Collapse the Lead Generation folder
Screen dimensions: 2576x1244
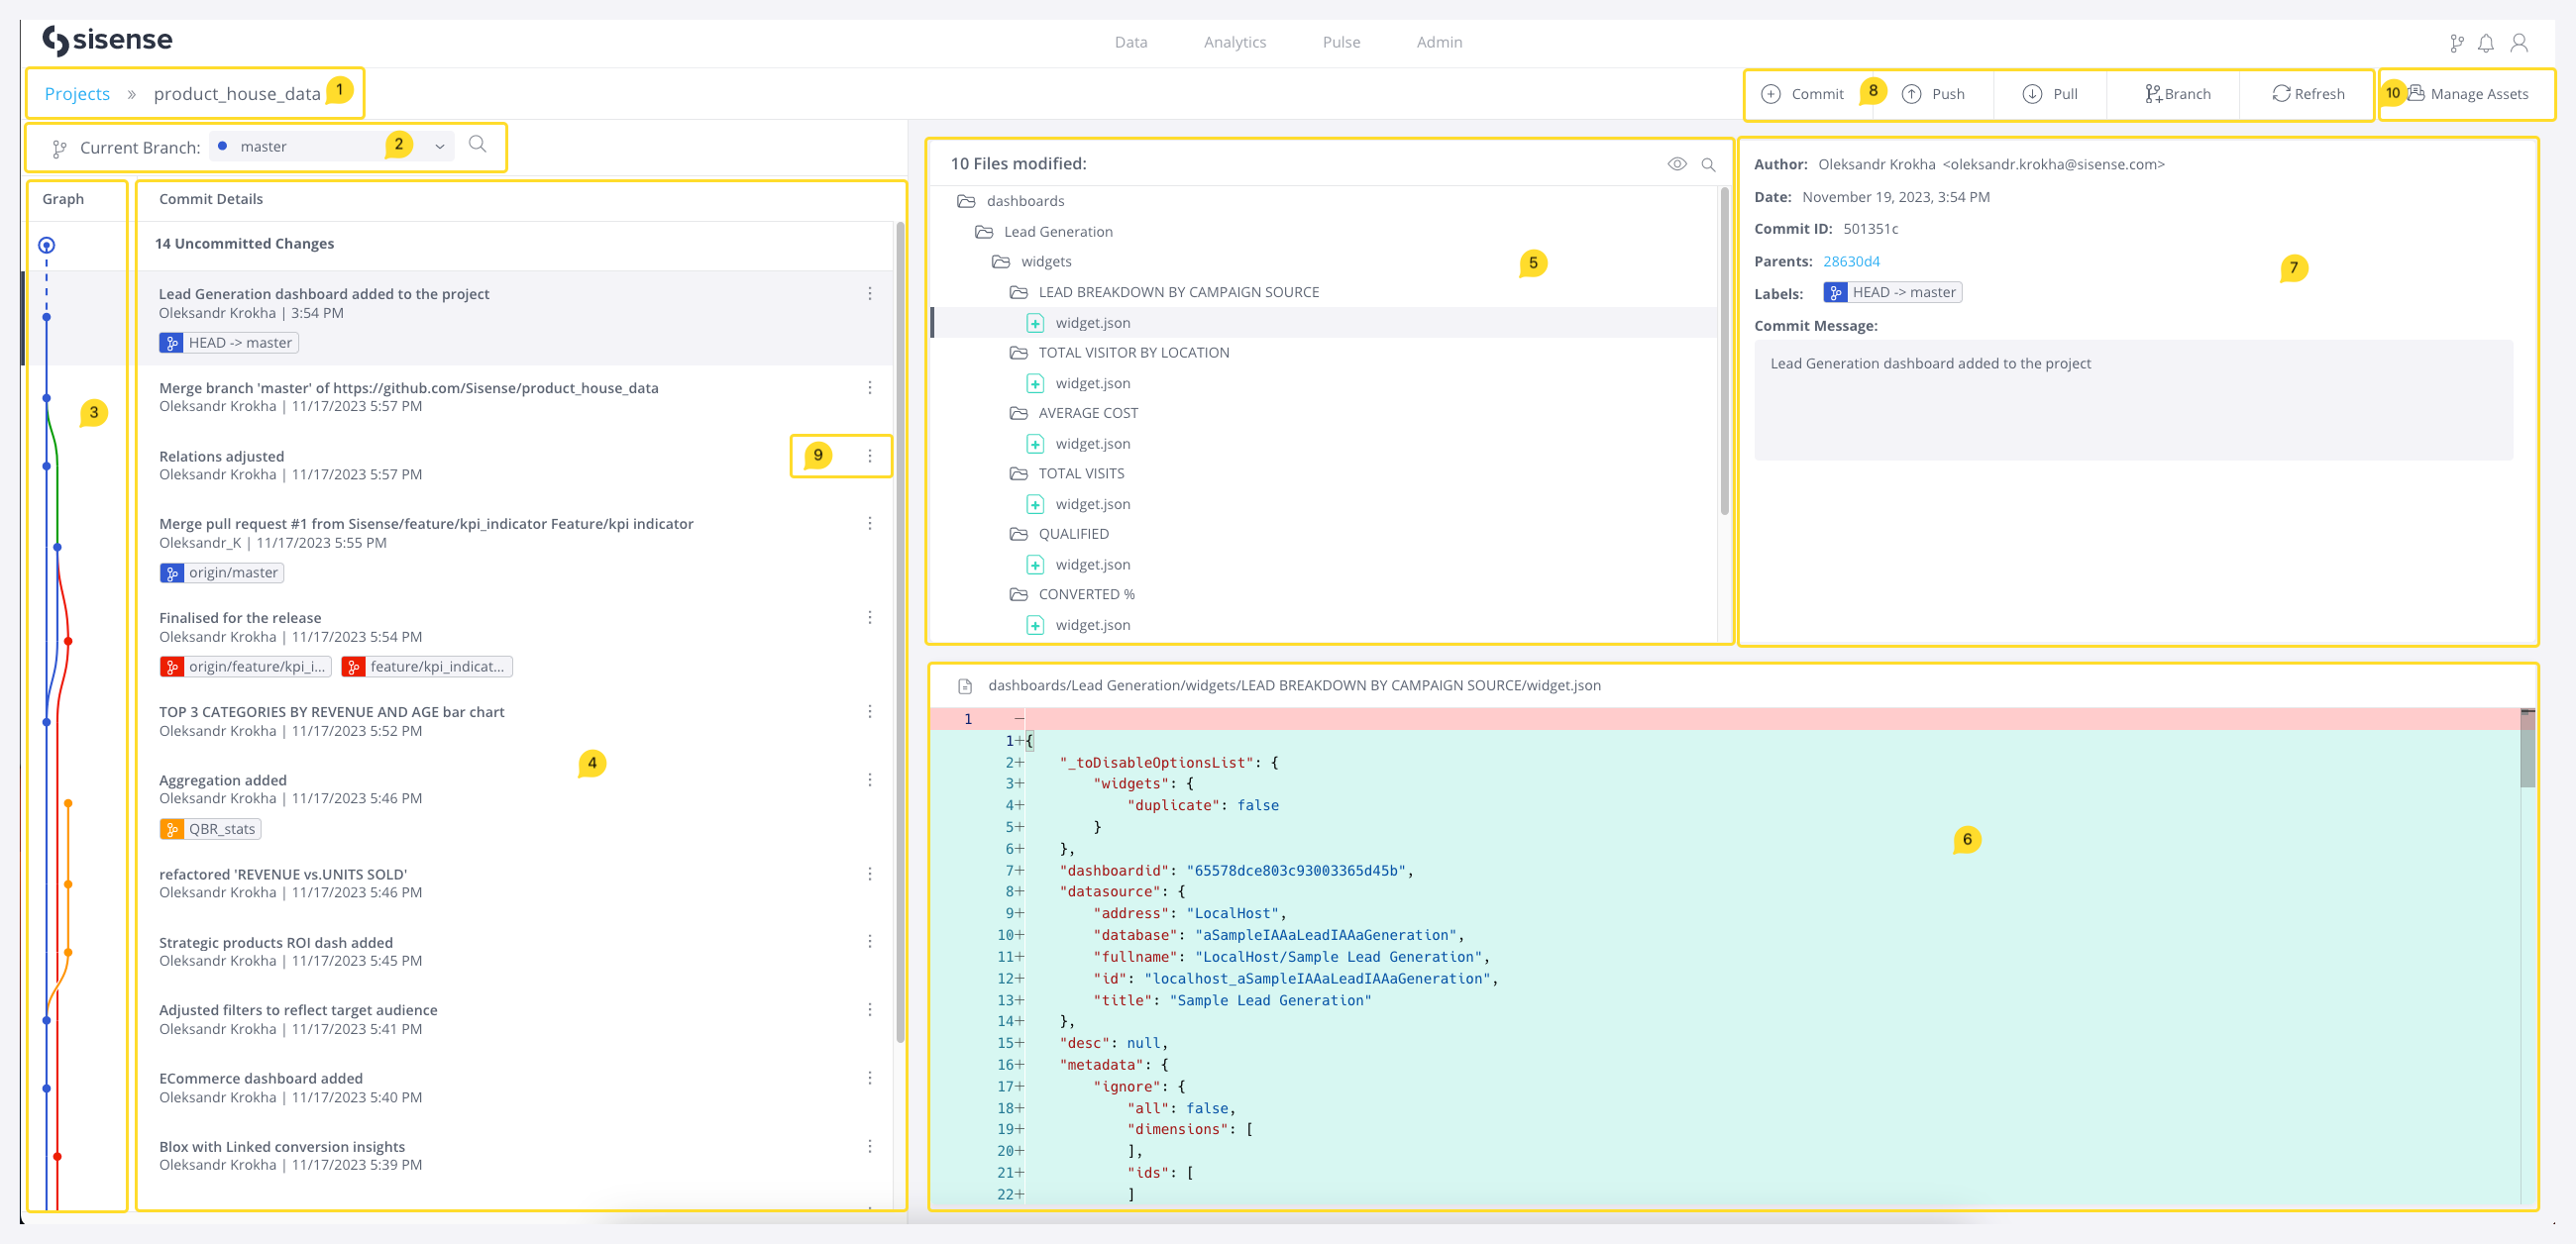[x=984, y=232]
